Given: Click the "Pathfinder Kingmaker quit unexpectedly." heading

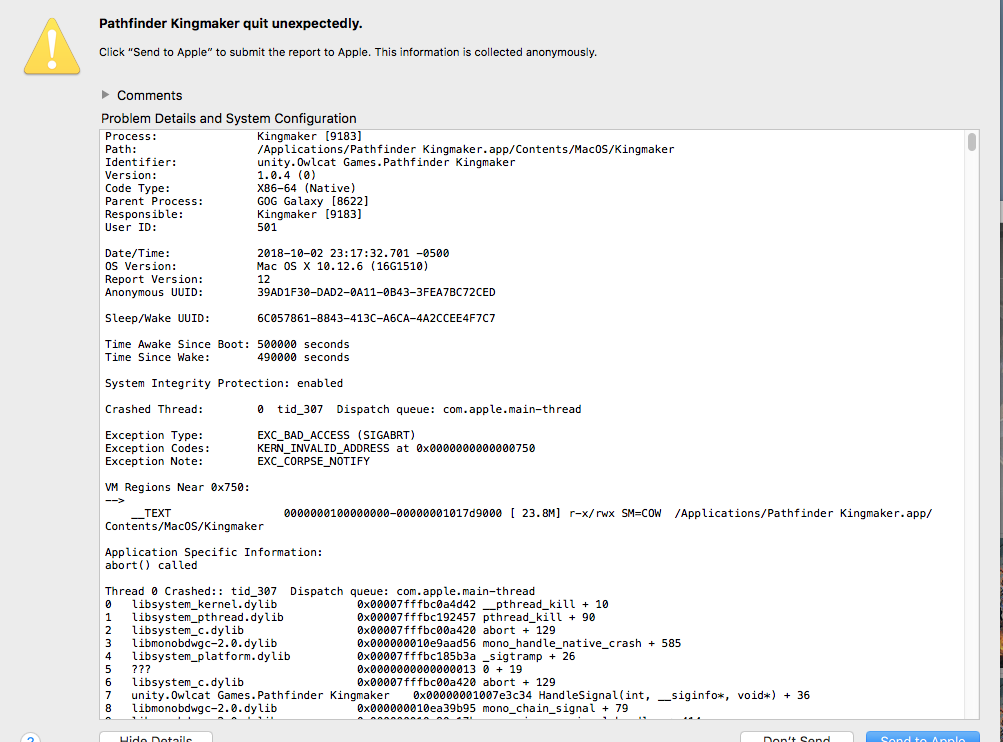Looking at the screenshot, I should tap(230, 24).
